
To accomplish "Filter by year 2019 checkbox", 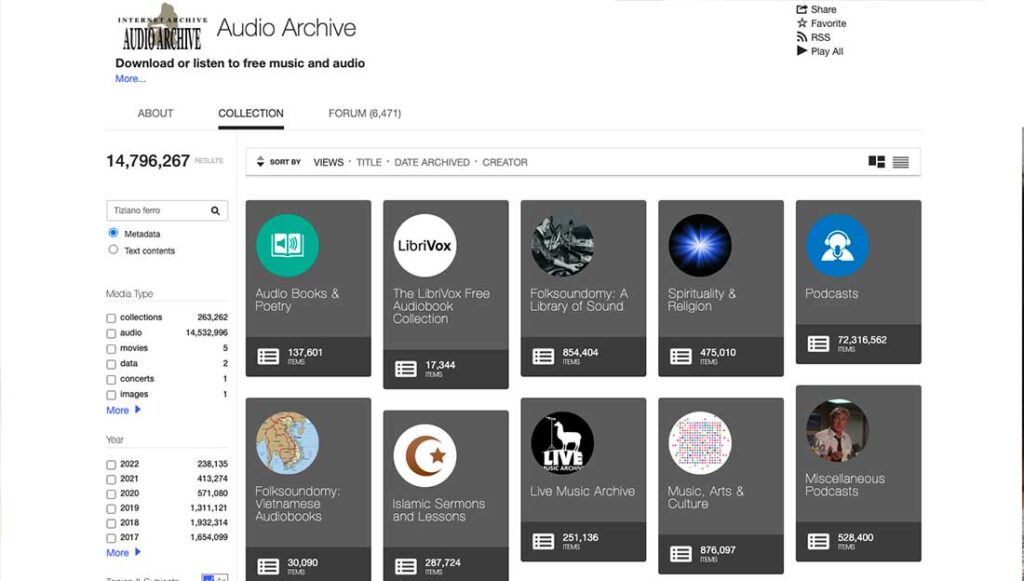I will tap(111, 509).
